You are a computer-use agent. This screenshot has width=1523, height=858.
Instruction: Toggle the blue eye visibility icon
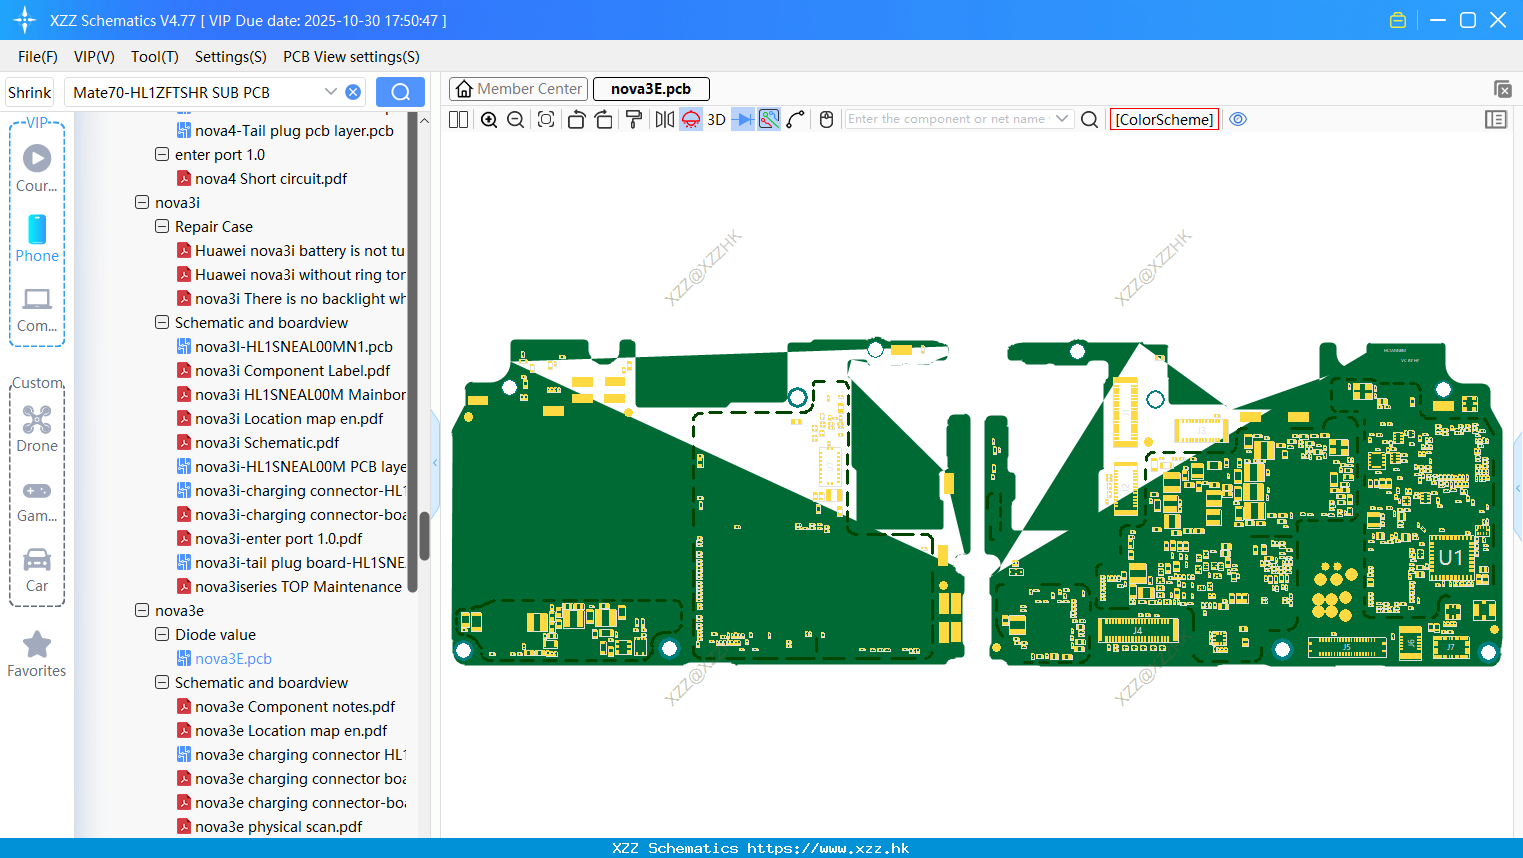[1238, 119]
